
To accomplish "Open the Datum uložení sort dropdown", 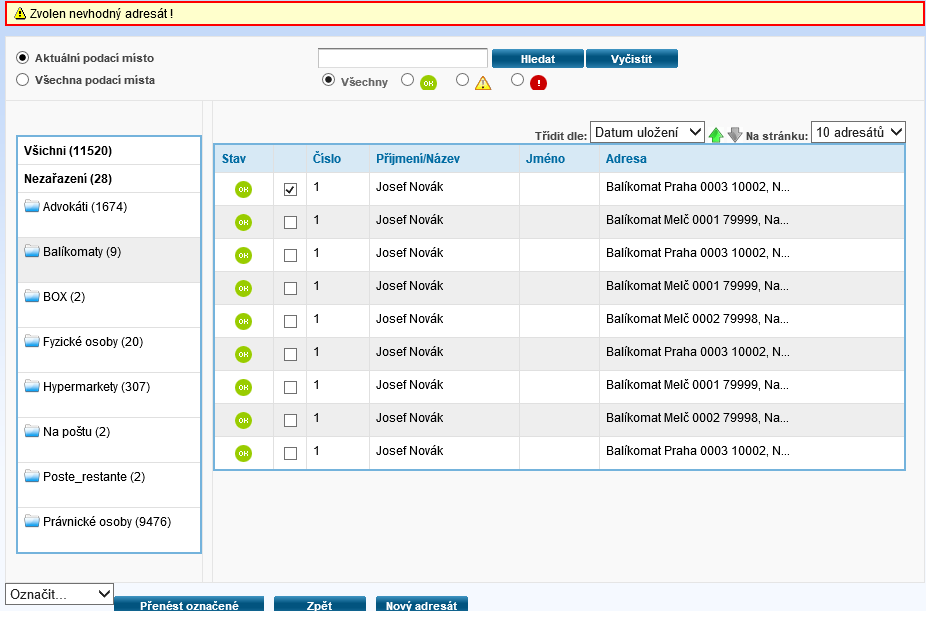I will tap(647, 132).
